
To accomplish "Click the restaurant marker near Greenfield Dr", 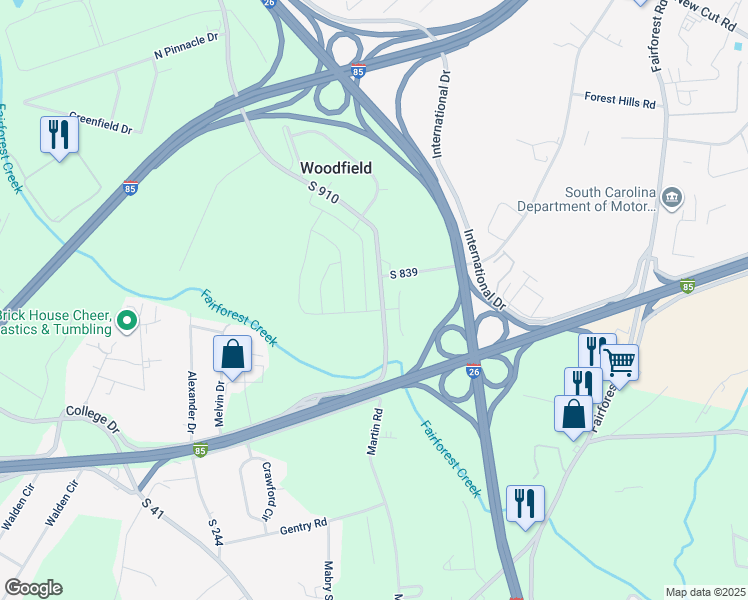I will (59, 137).
